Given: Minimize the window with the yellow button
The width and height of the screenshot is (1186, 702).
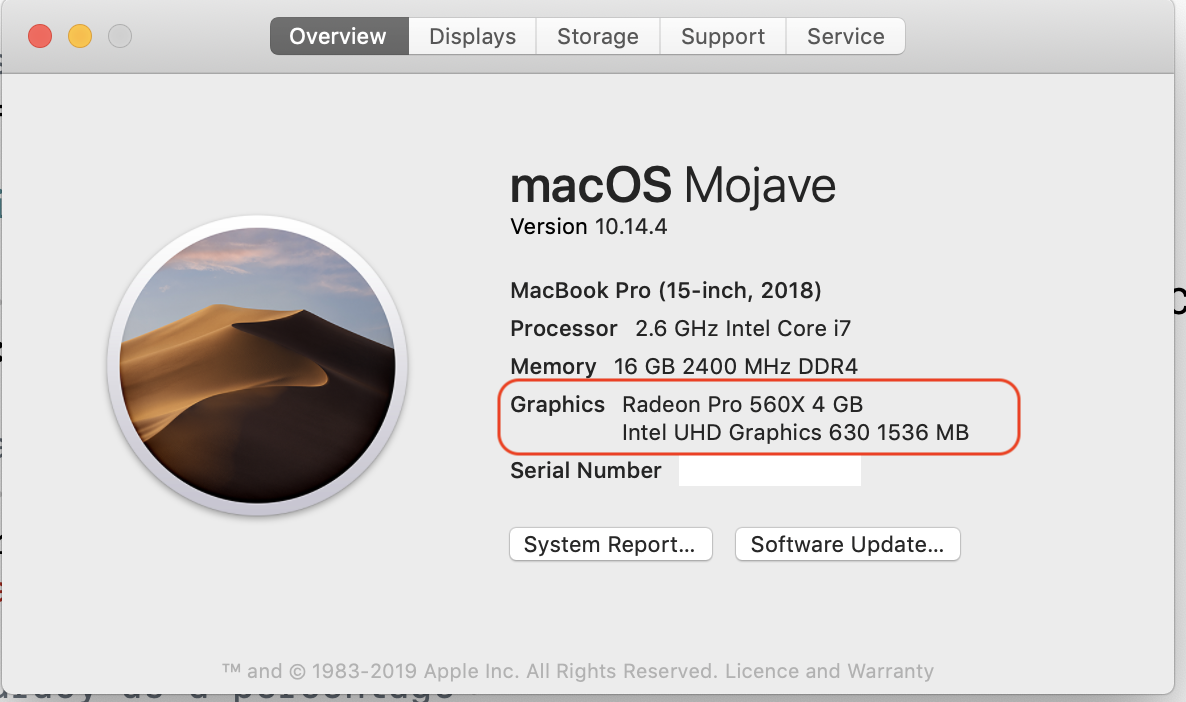Looking at the screenshot, I should click(80, 37).
